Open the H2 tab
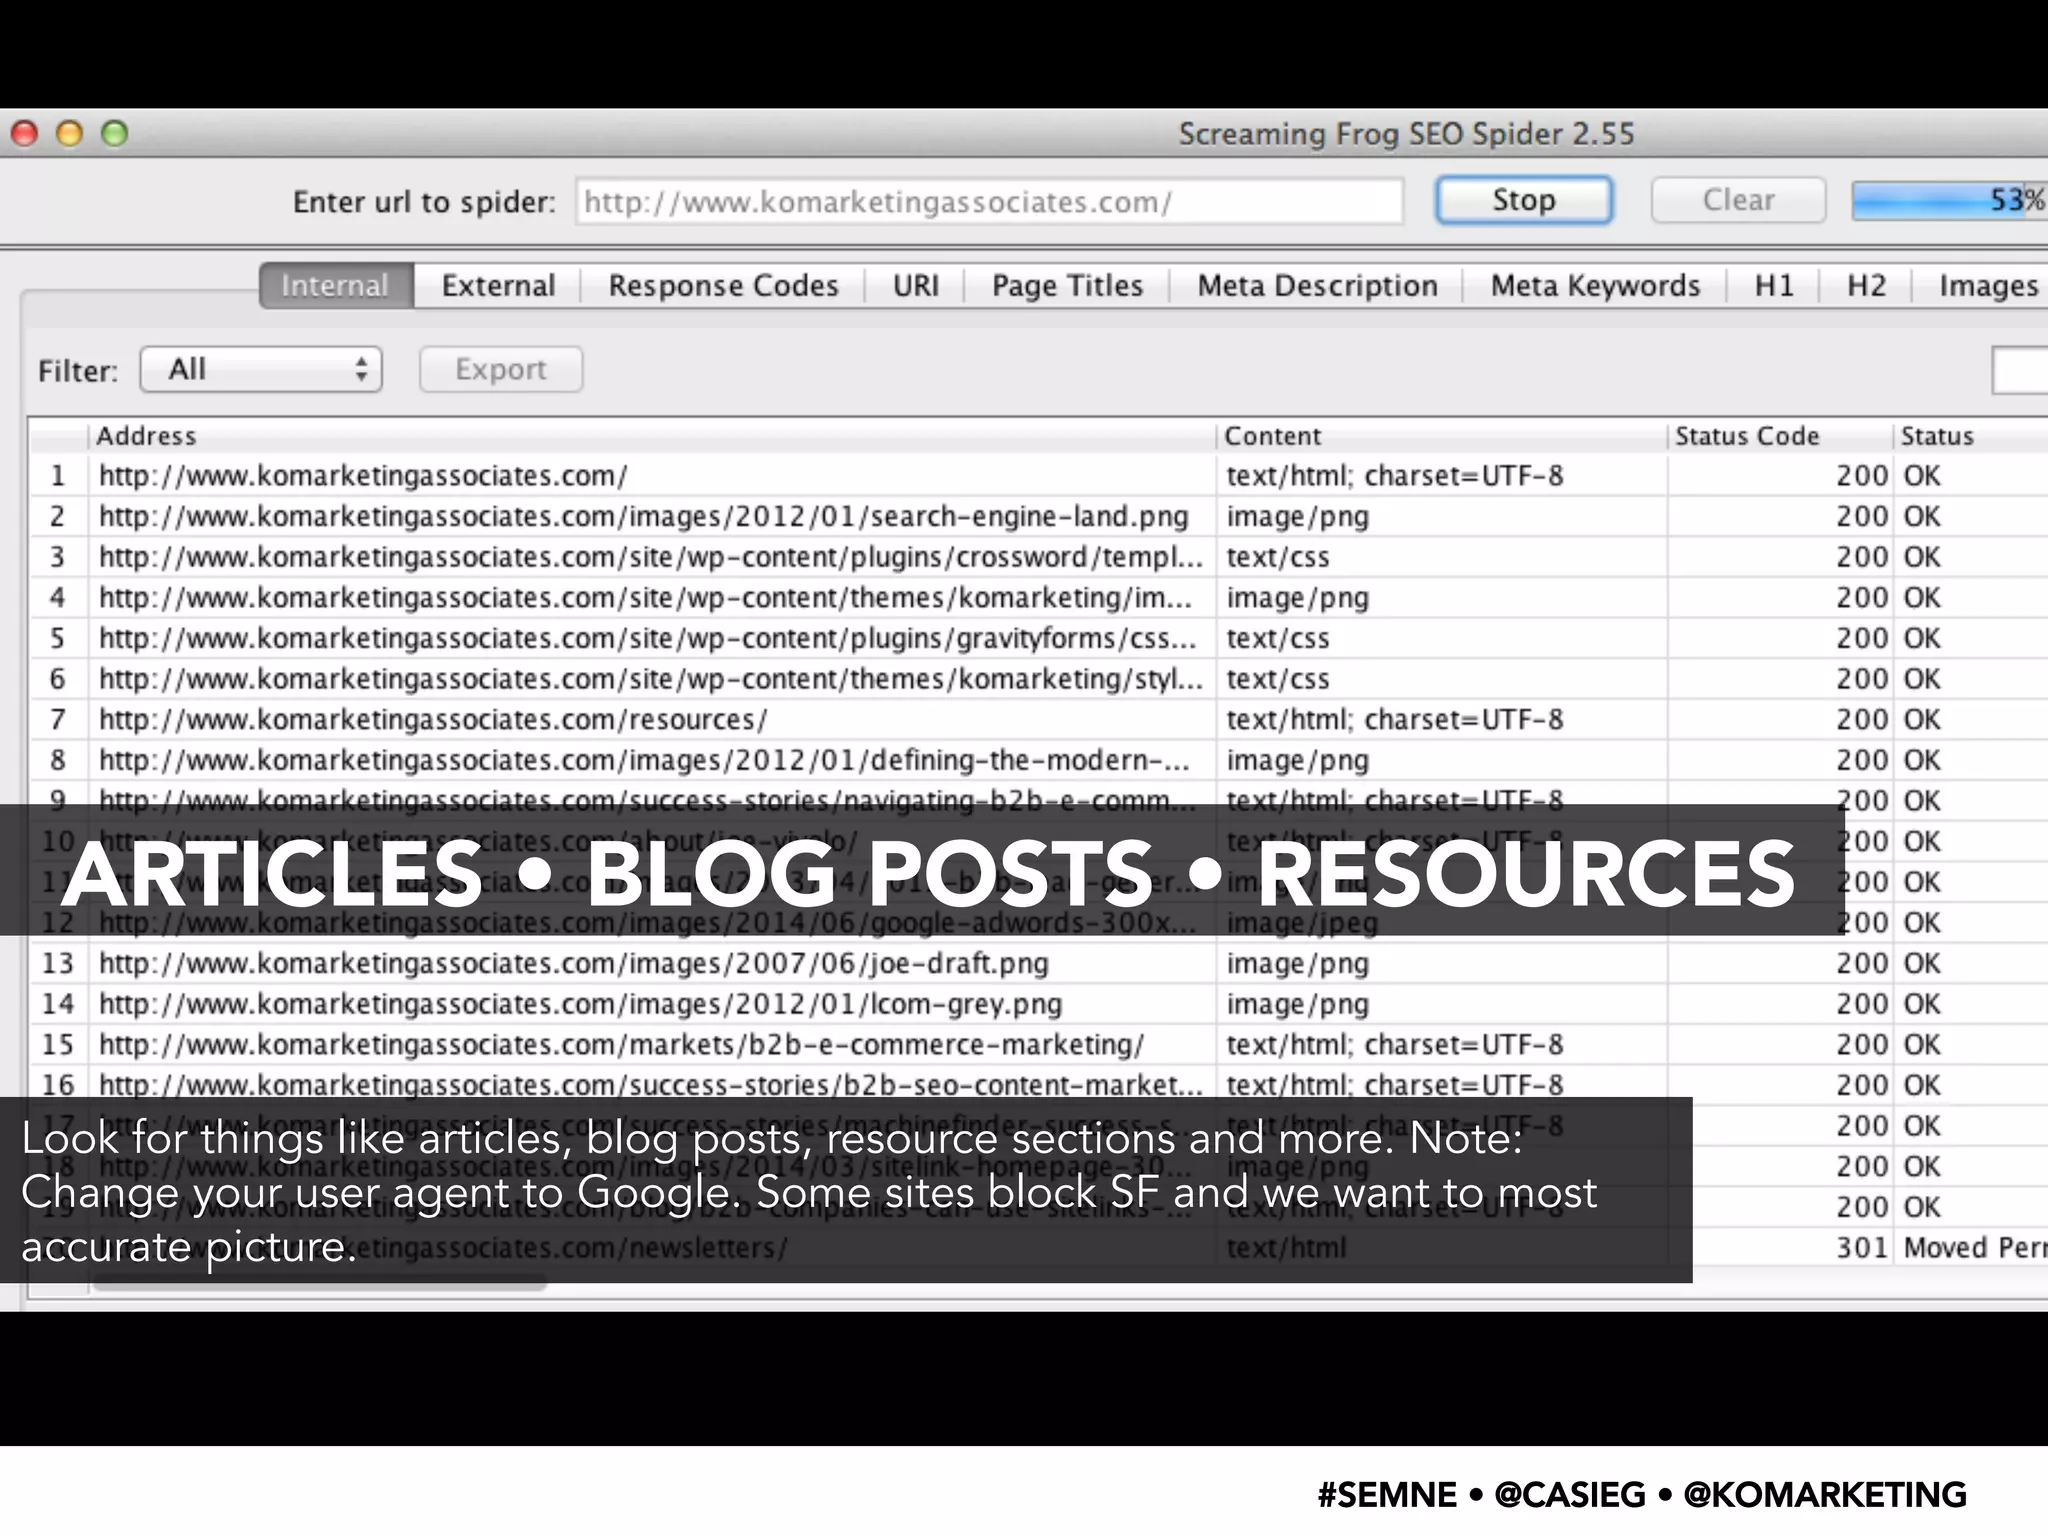 tap(1866, 286)
